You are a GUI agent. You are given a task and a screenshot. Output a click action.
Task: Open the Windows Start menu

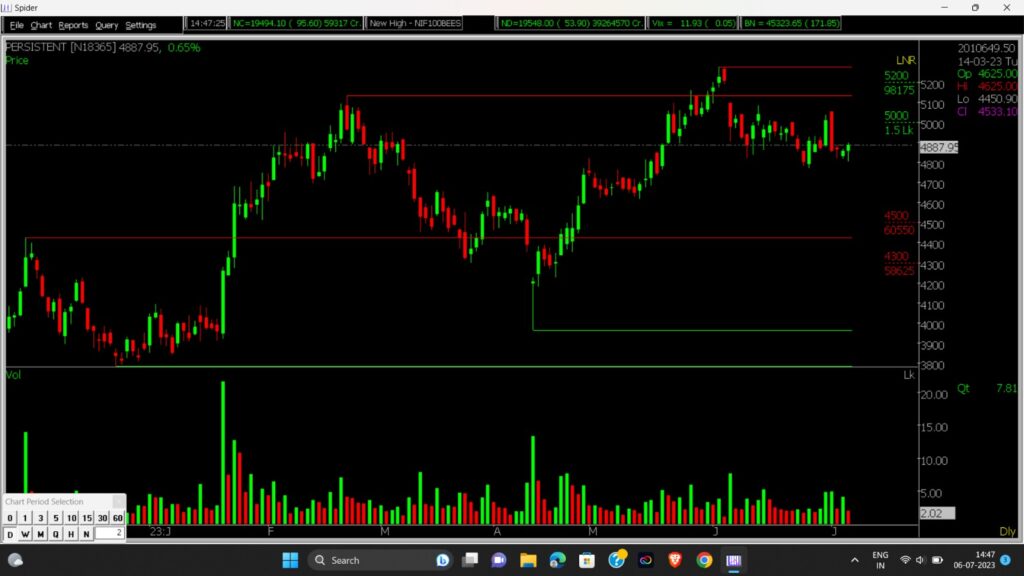point(290,560)
